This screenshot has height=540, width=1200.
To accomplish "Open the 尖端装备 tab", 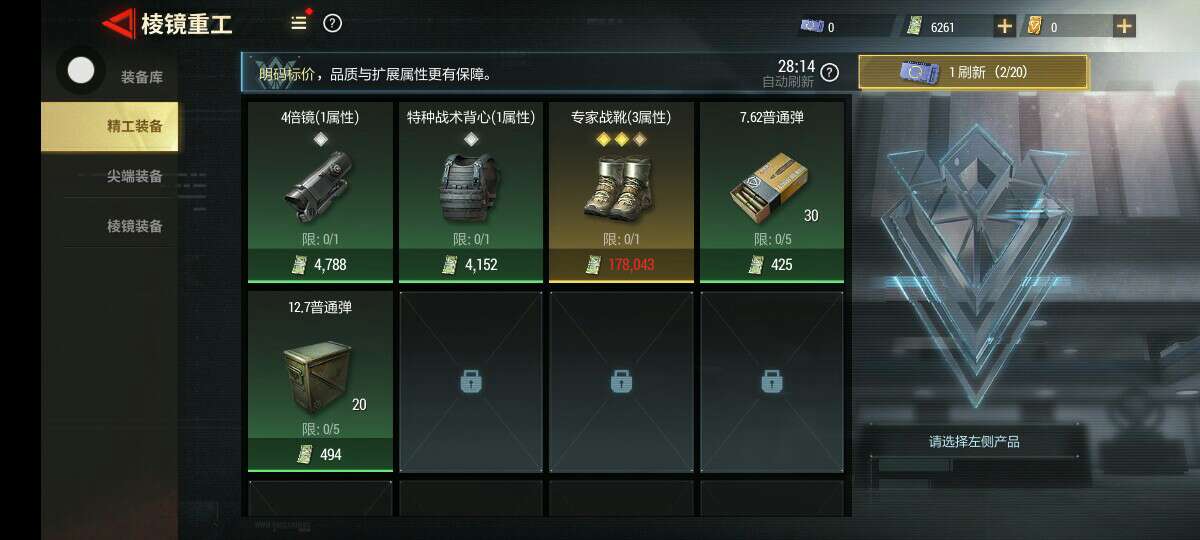I will click(134, 176).
